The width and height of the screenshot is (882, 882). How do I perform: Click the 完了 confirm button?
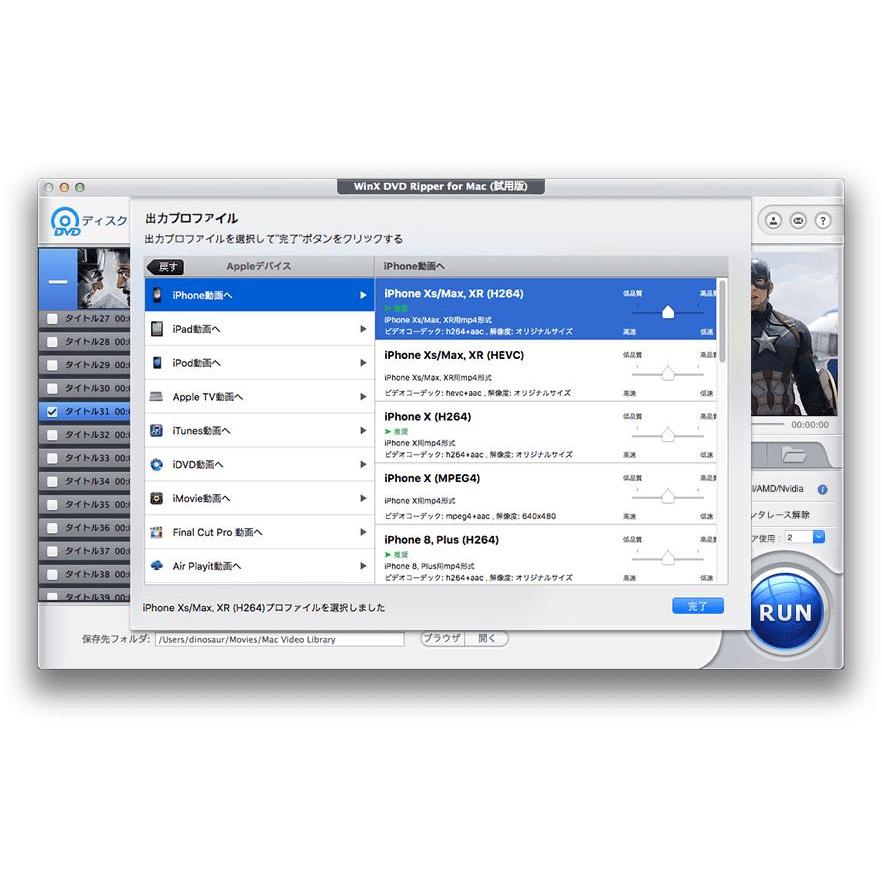coord(697,606)
